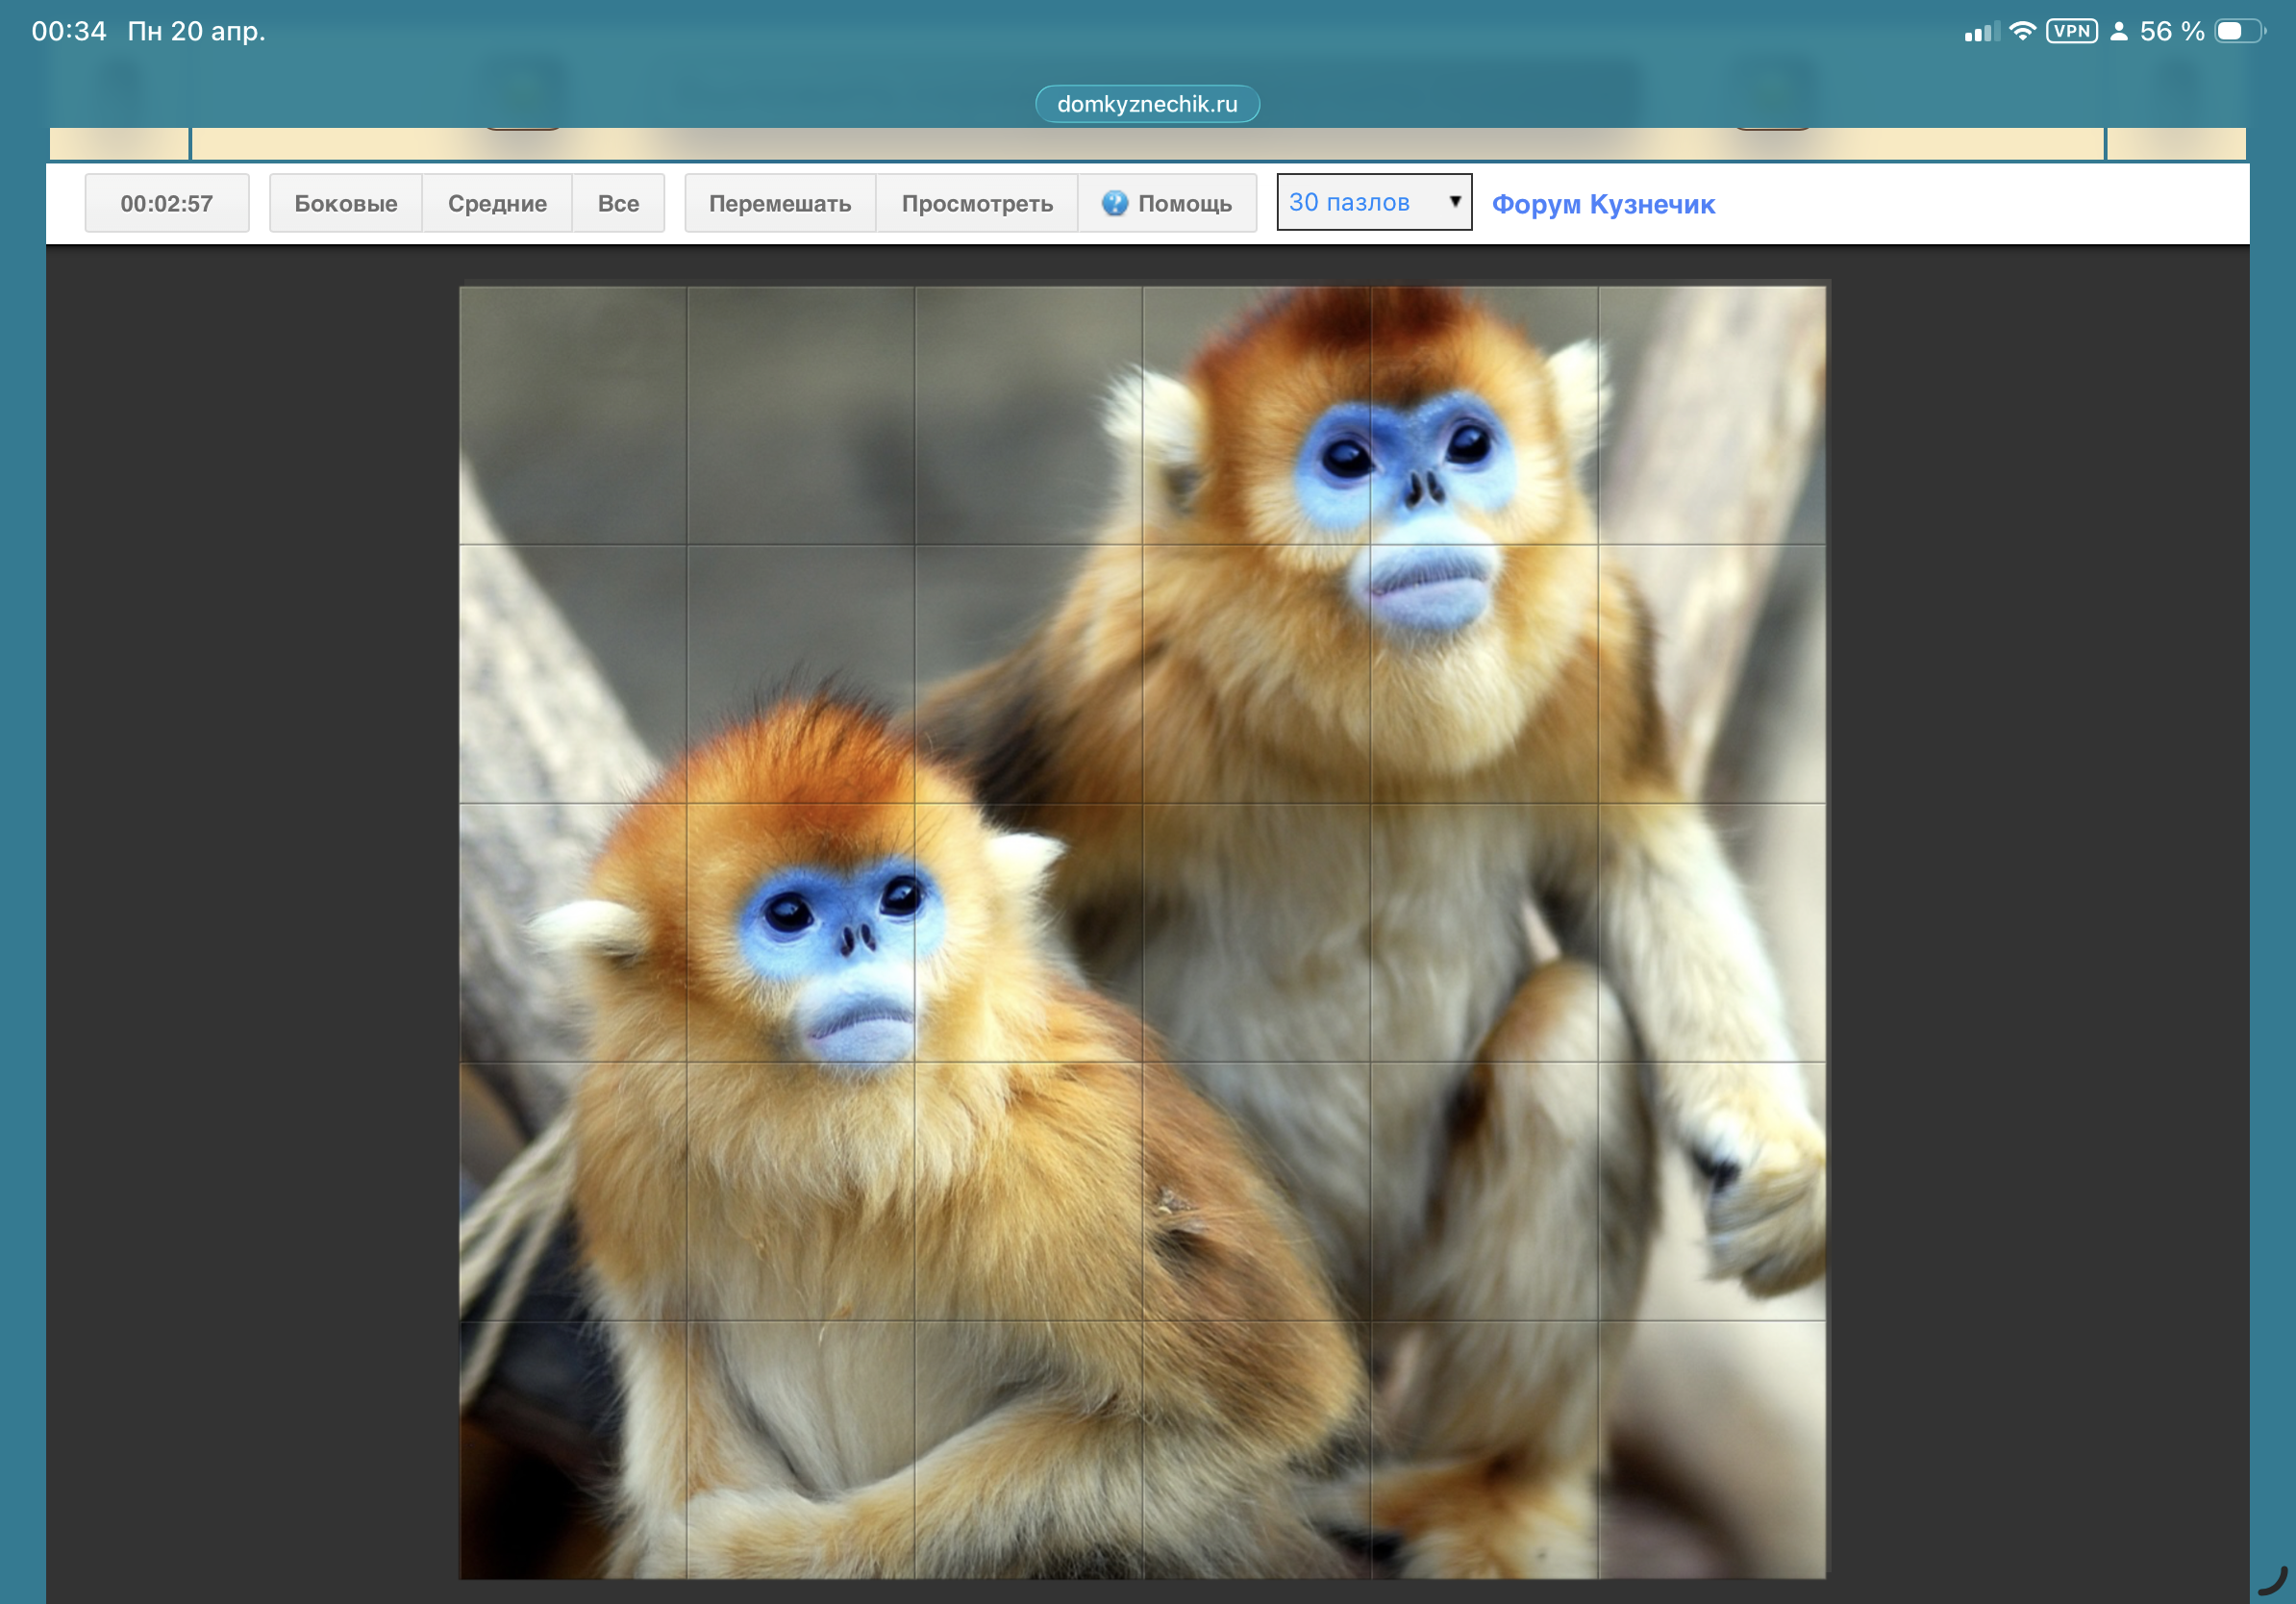2296x1604 pixels.
Task: Click the blue help question mark icon
Action: click(x=1114, y=203)
